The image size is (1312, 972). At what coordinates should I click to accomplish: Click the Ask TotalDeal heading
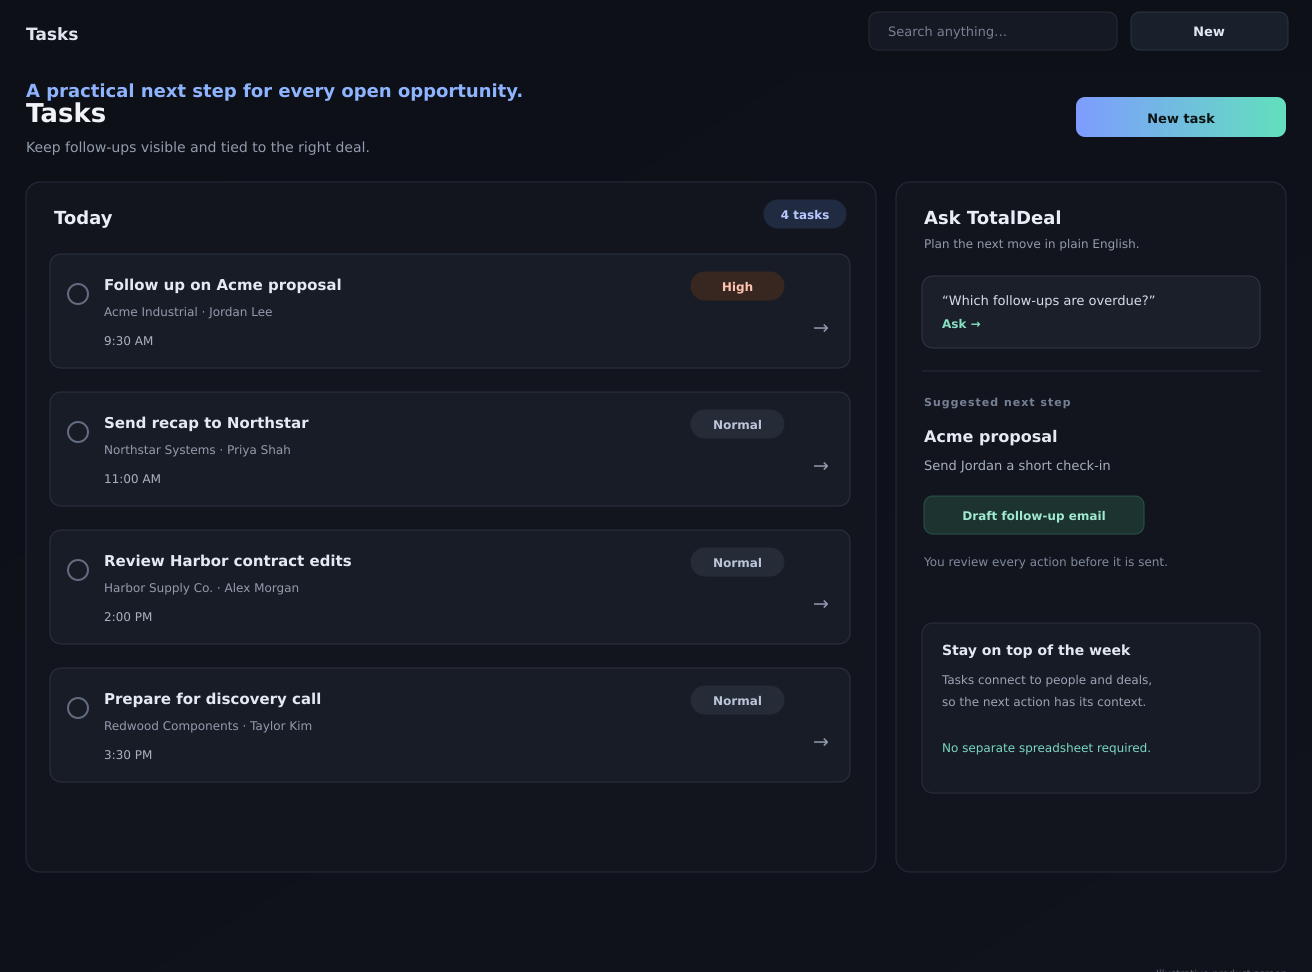992,218
